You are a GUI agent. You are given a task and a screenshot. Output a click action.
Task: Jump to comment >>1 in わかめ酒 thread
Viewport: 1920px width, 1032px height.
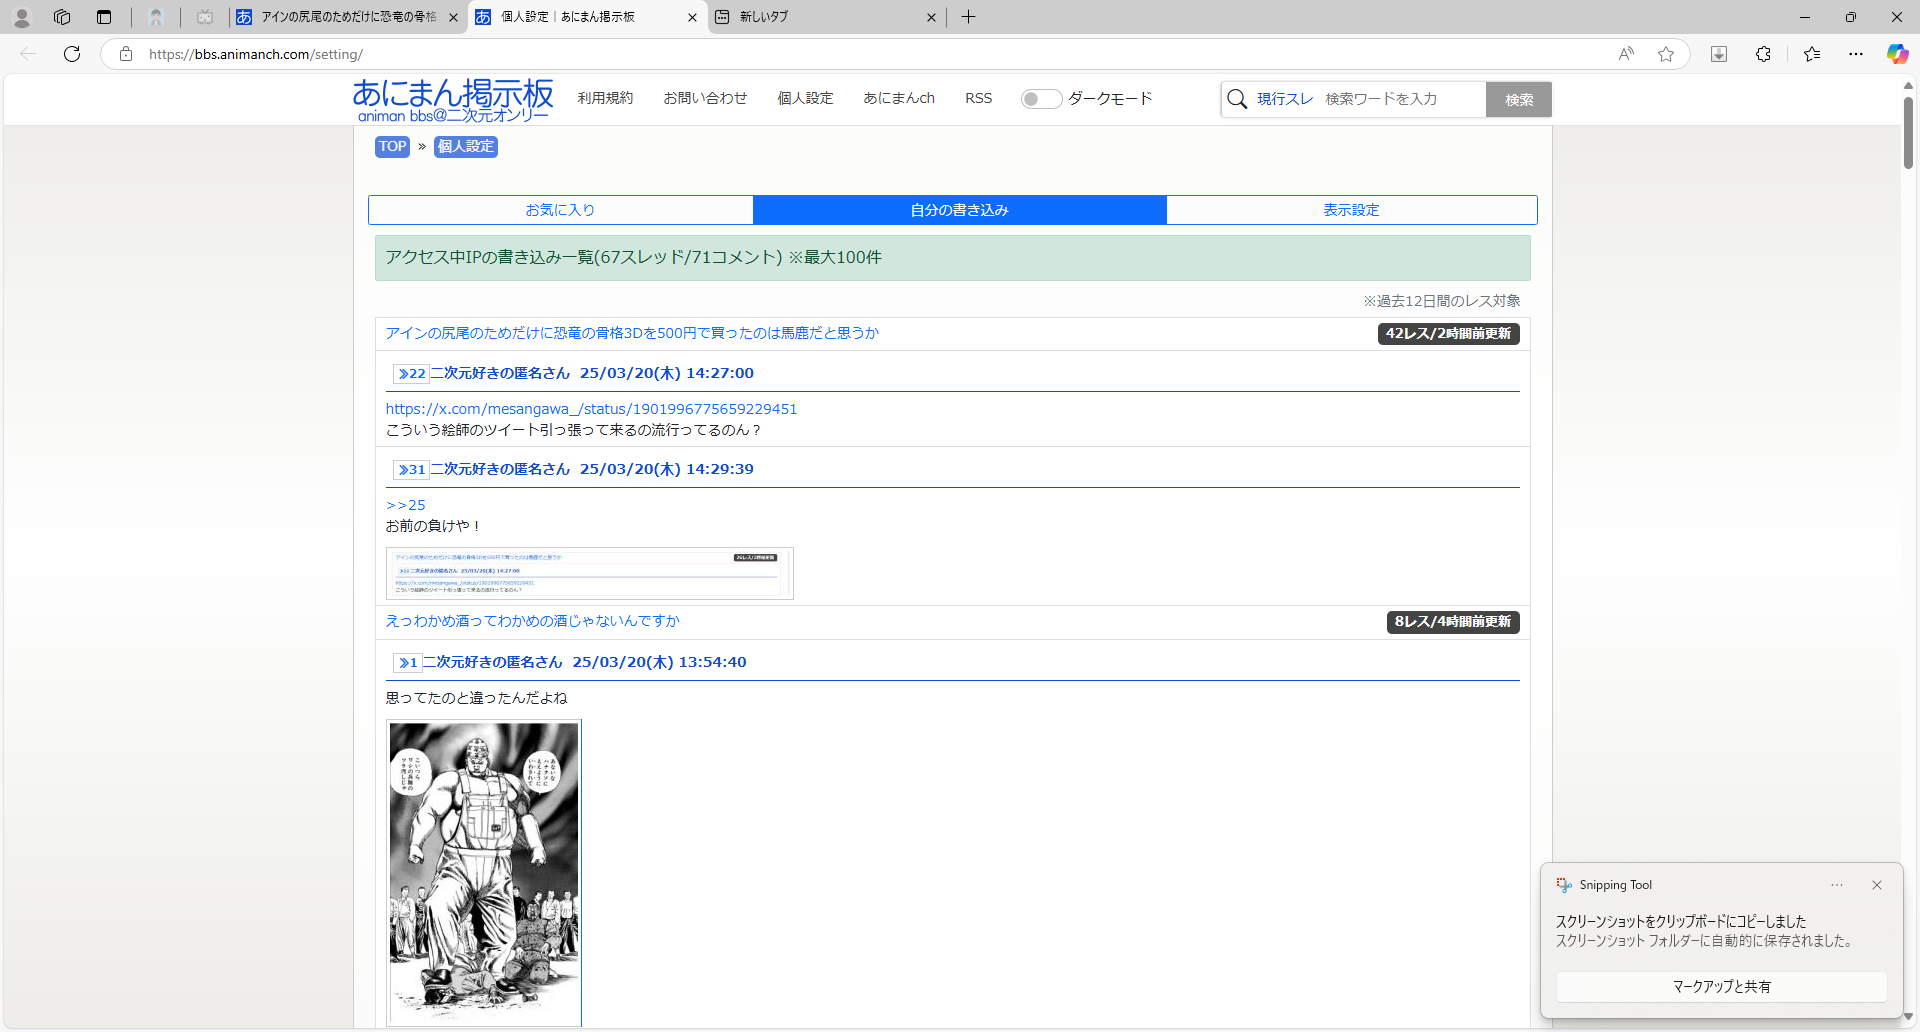pyautogui.click(x=407, y=663)
